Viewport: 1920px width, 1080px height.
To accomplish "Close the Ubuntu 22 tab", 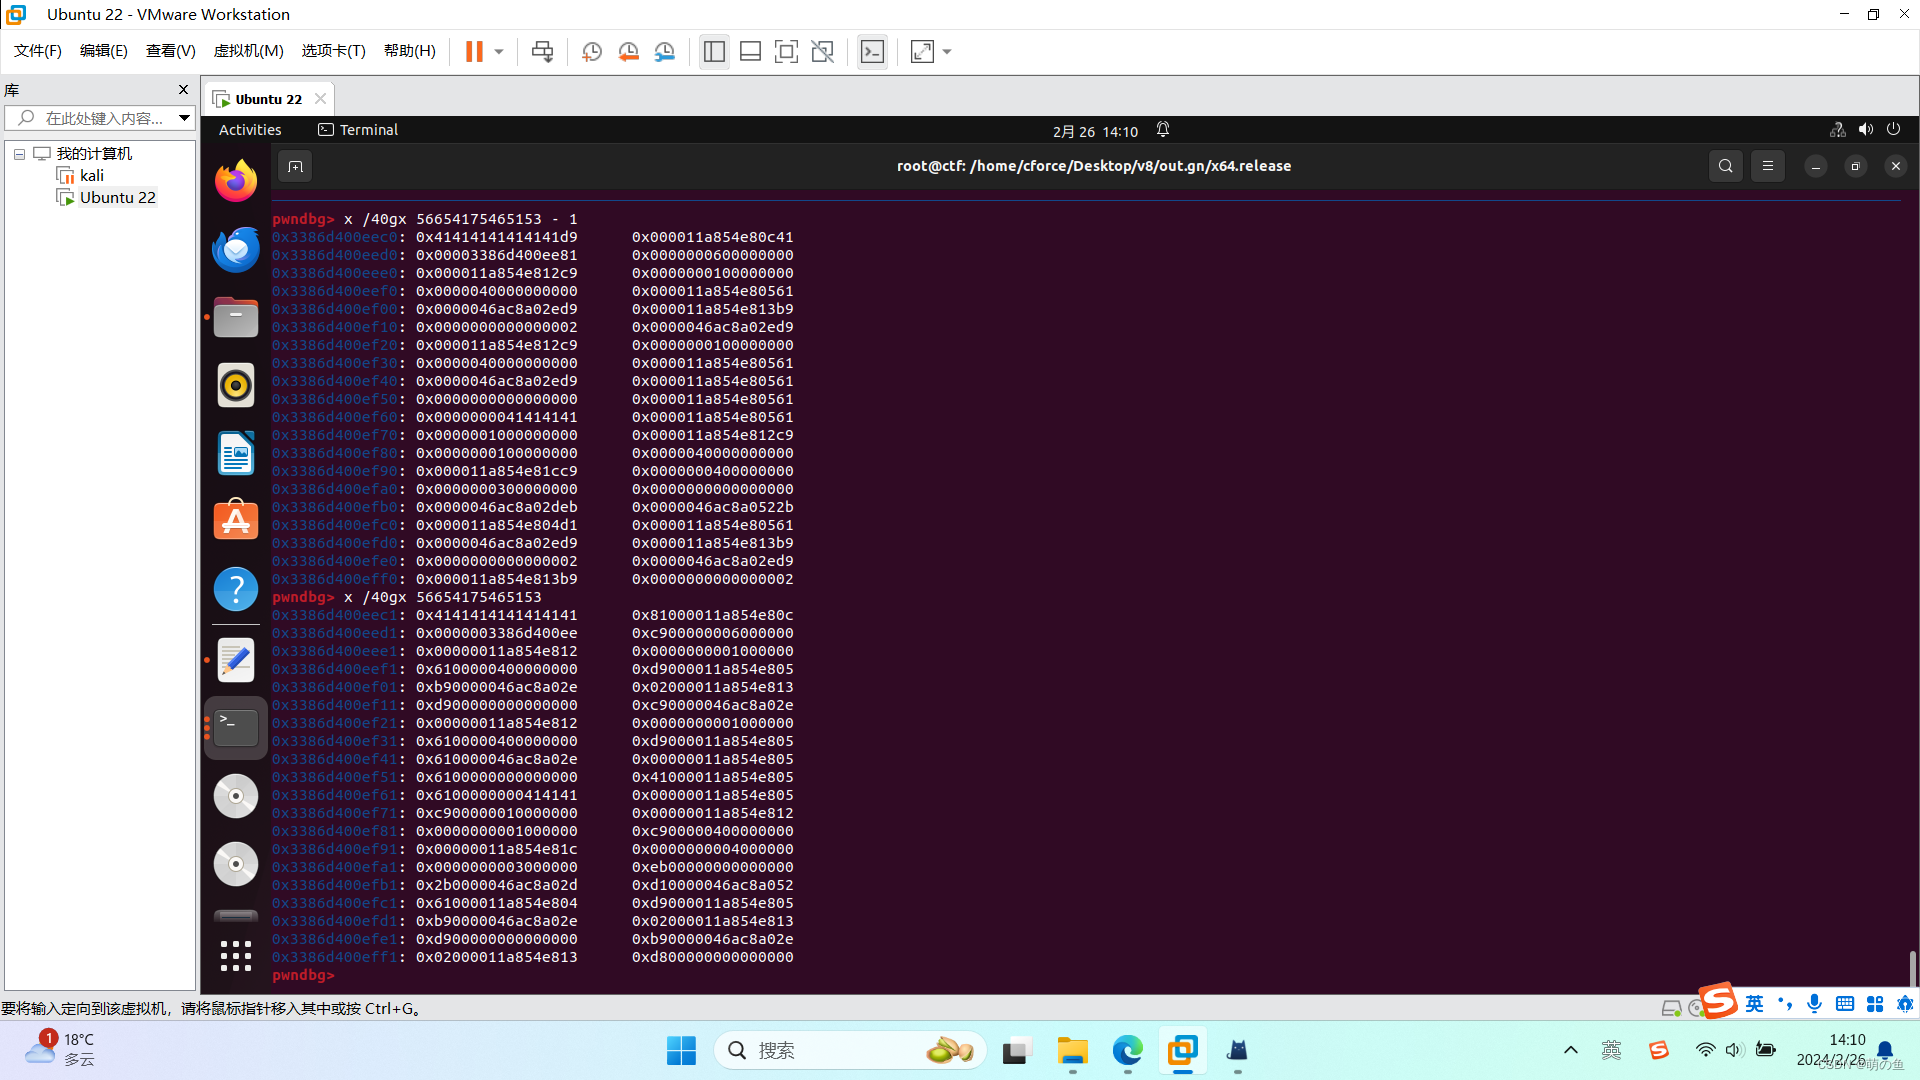I will pyautogui.click(x=320, y=99).
